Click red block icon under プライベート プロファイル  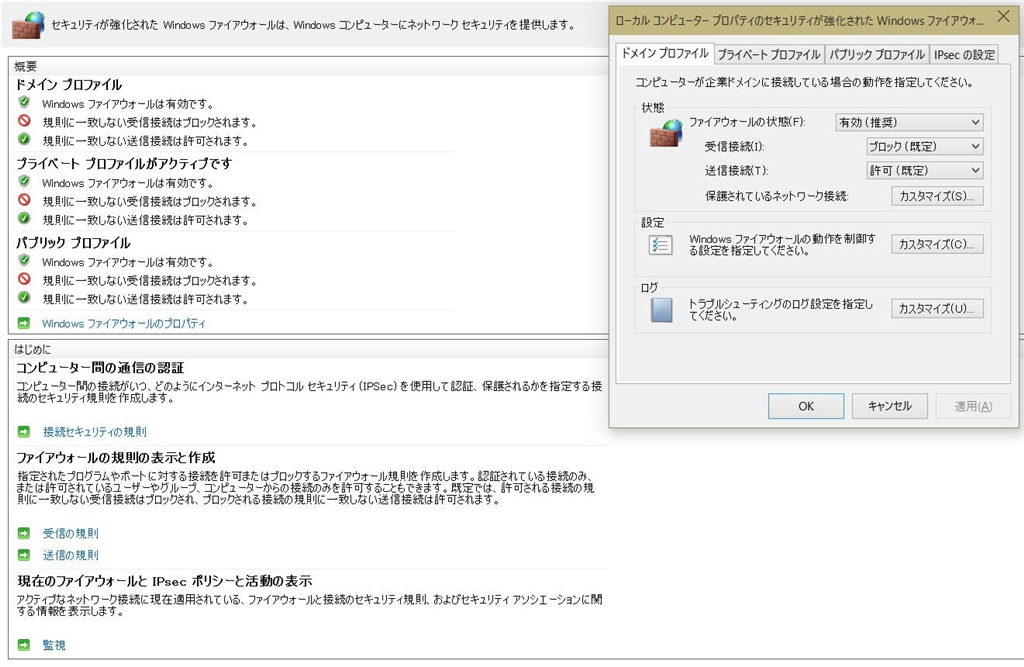(24, 200)
